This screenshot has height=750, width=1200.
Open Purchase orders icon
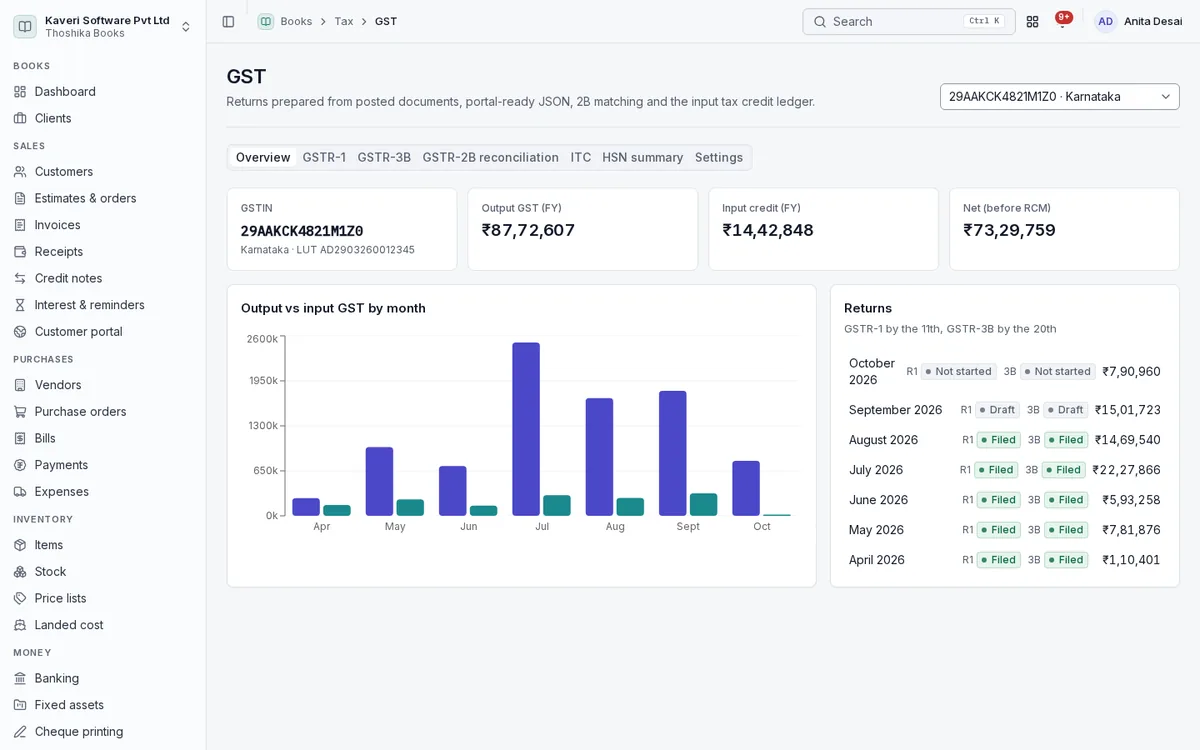pos(20,412)
